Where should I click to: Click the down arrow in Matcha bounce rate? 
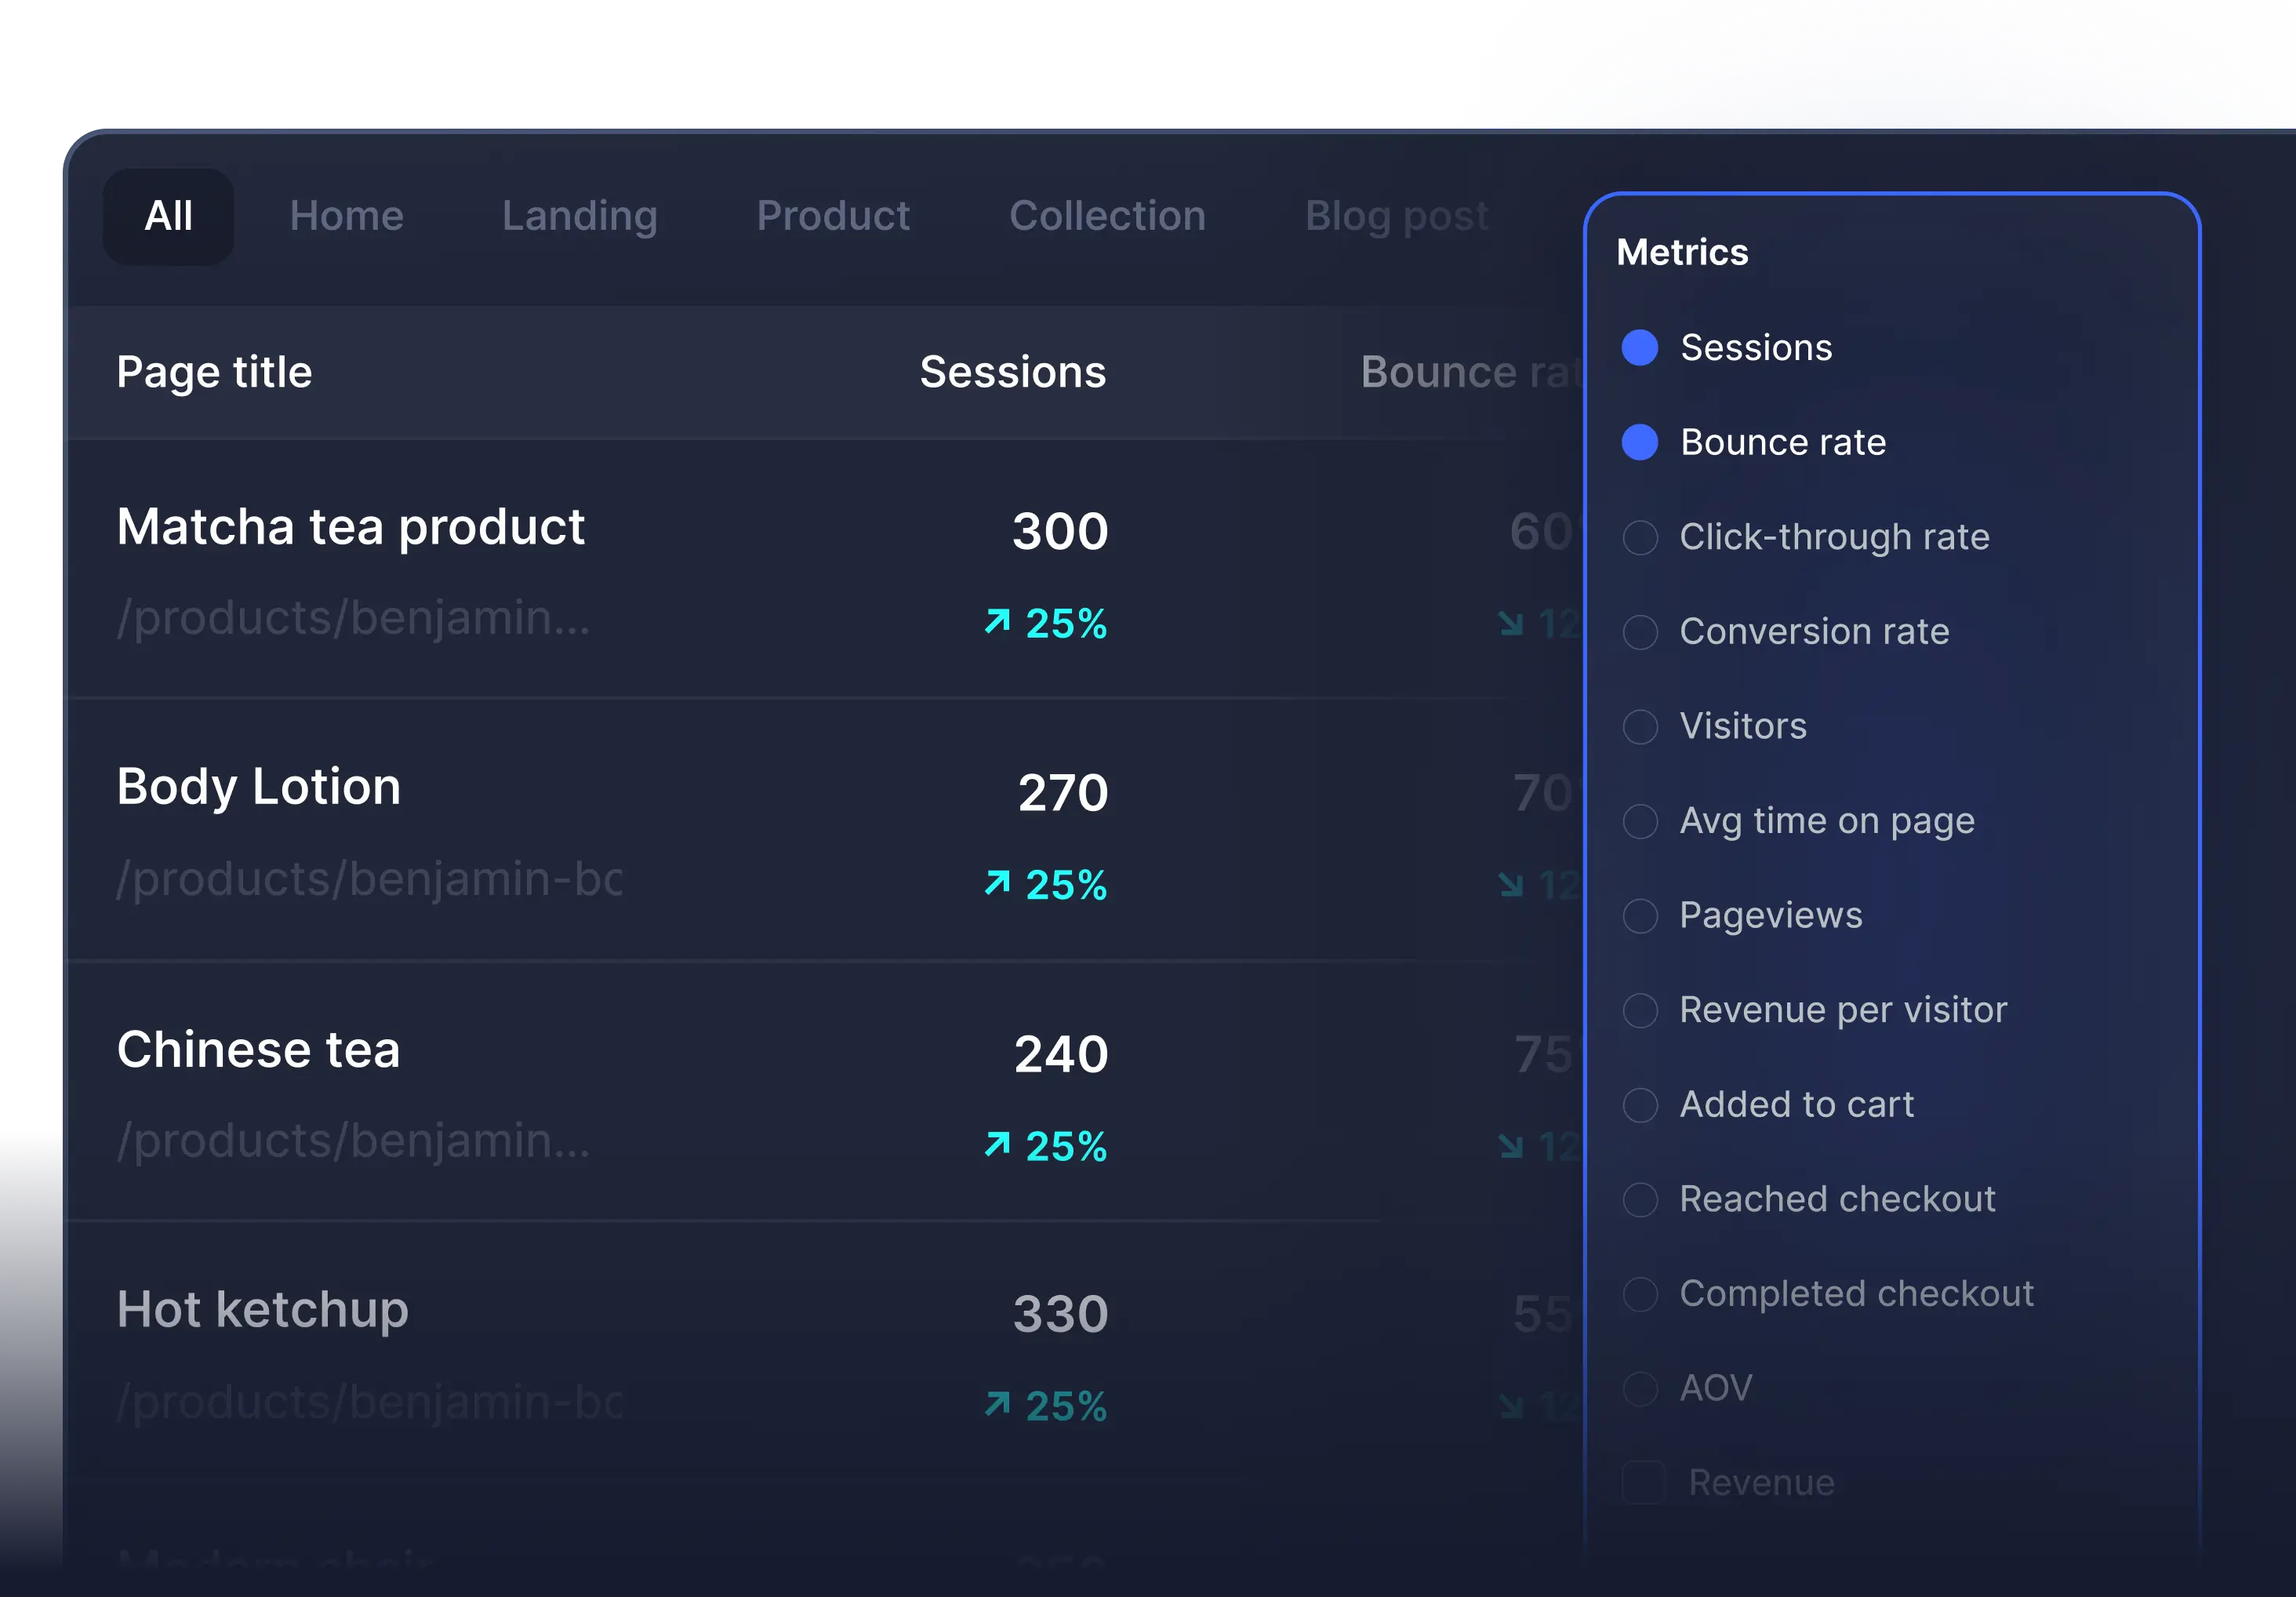pos(1511,624)
